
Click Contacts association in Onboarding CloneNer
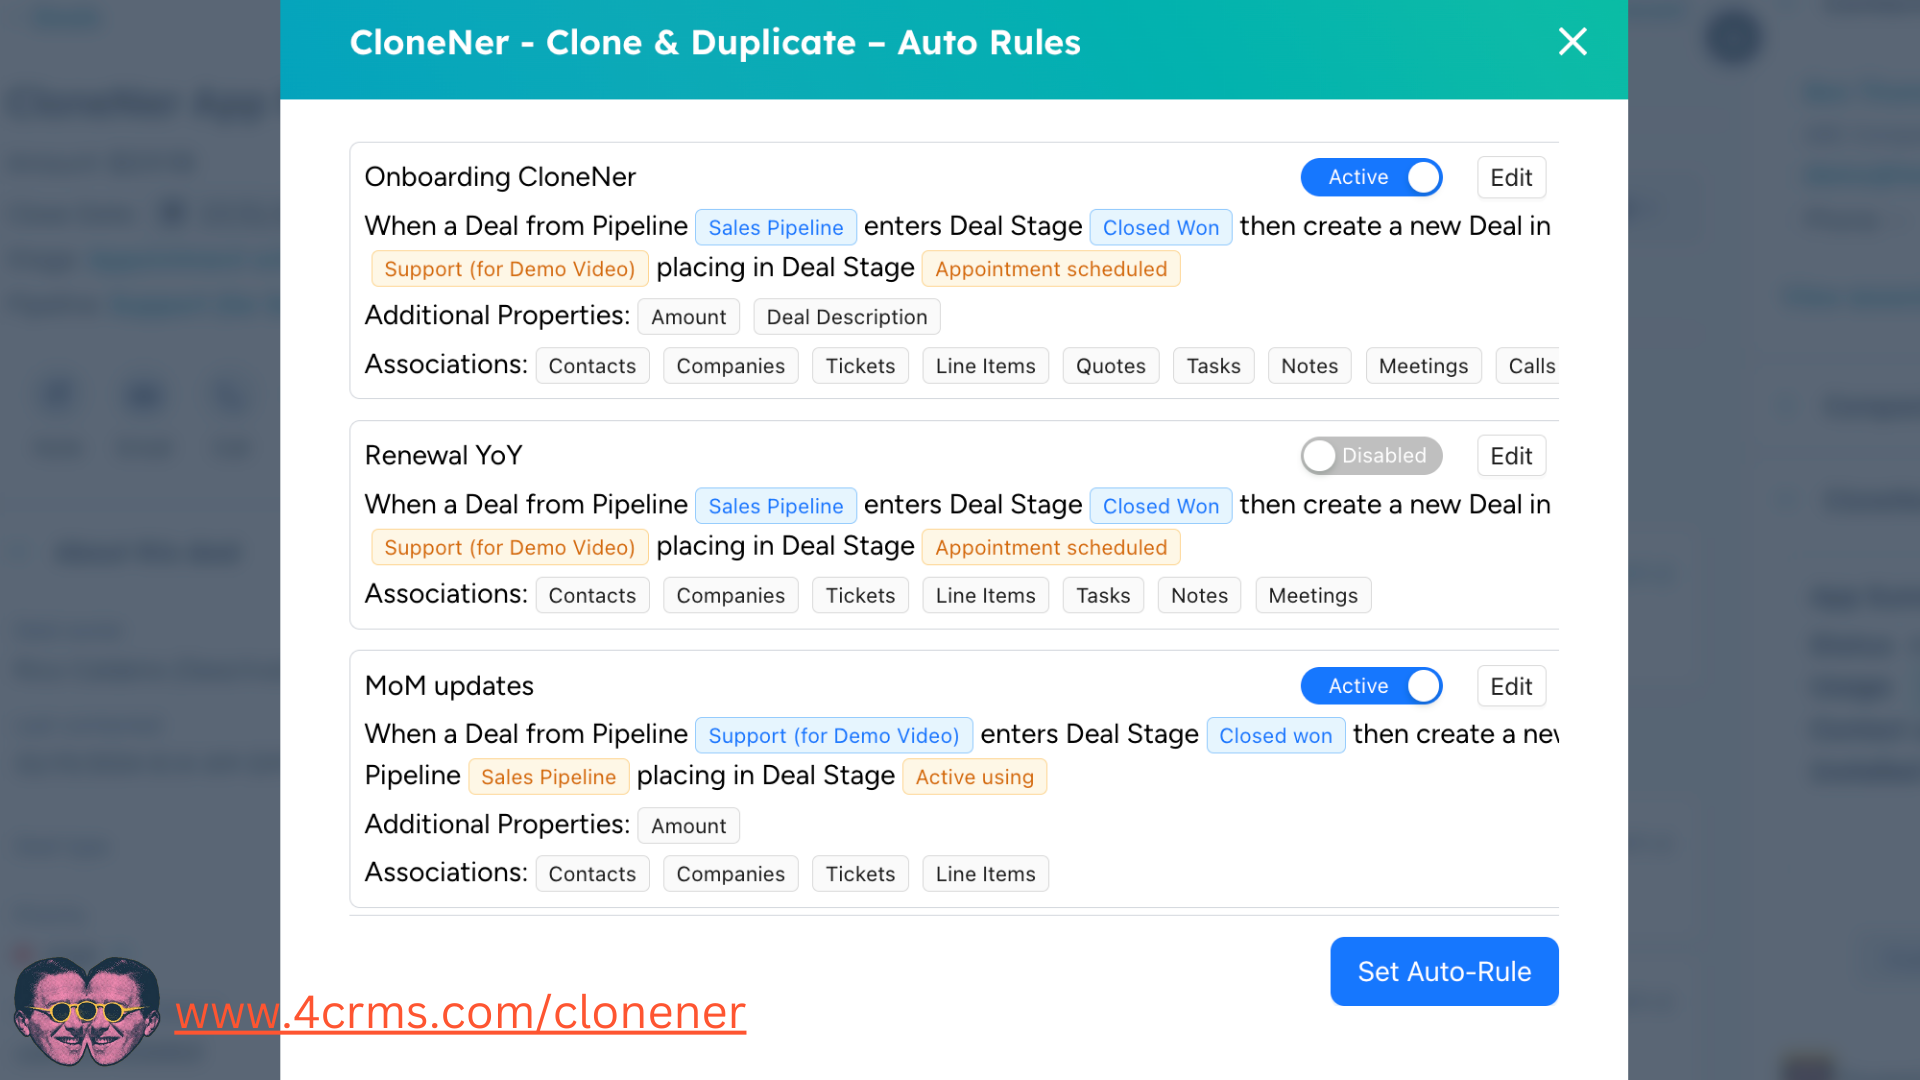(592, 366)
